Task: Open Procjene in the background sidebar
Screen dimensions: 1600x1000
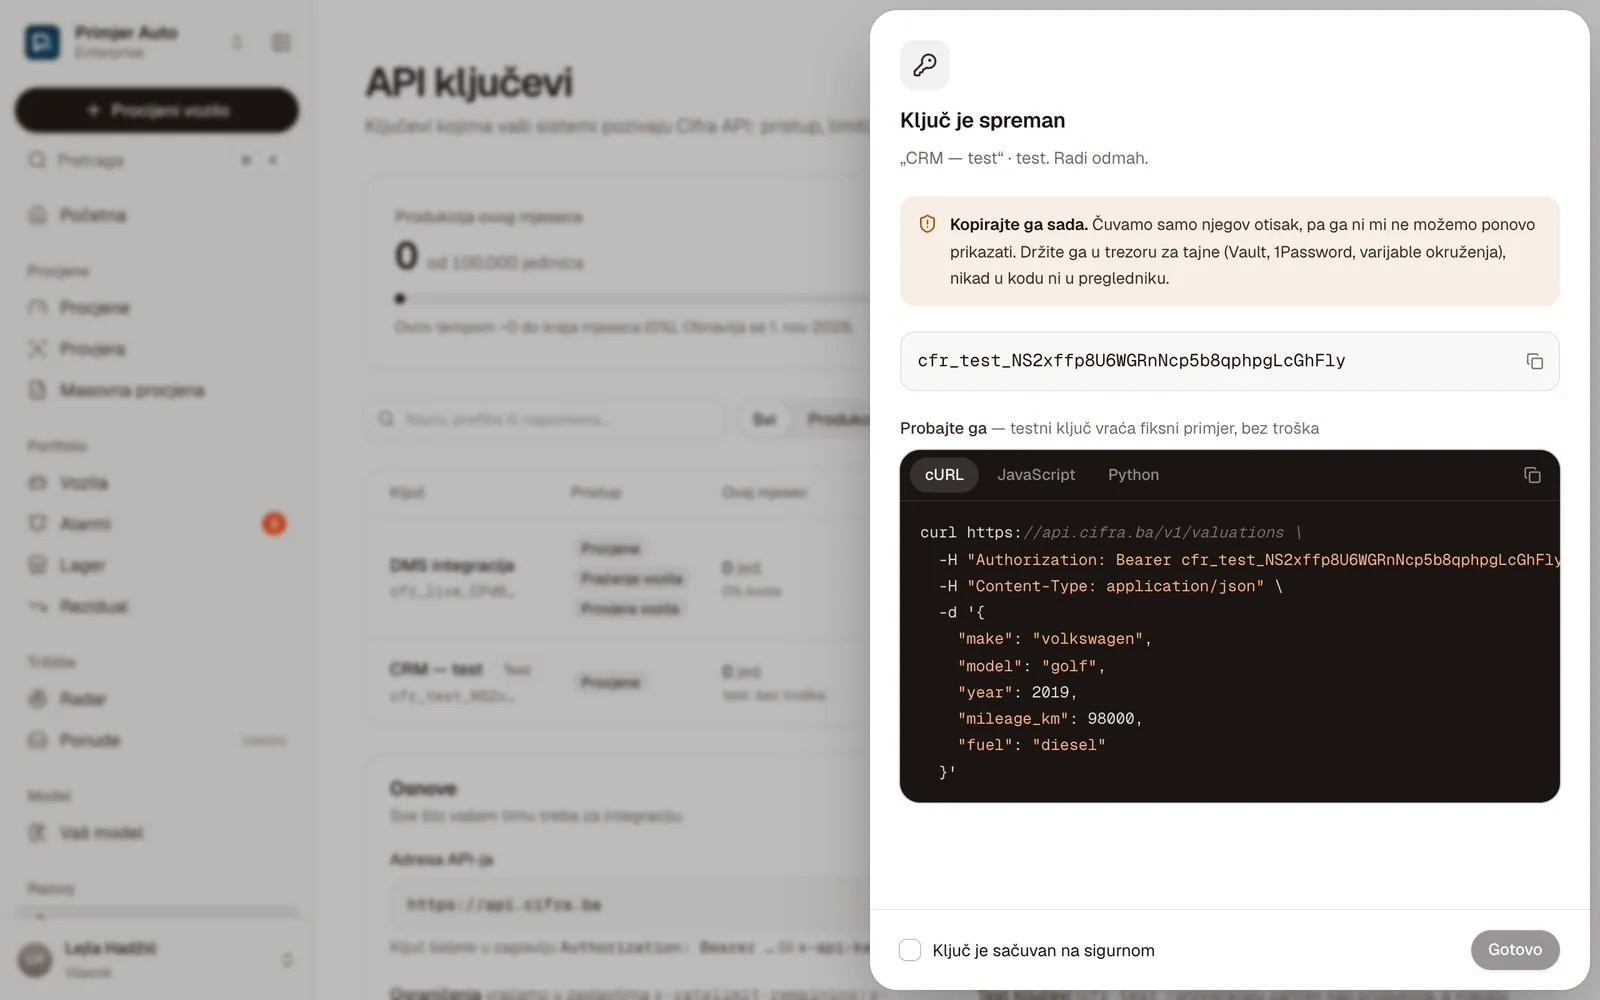Action: click(157, 308)
